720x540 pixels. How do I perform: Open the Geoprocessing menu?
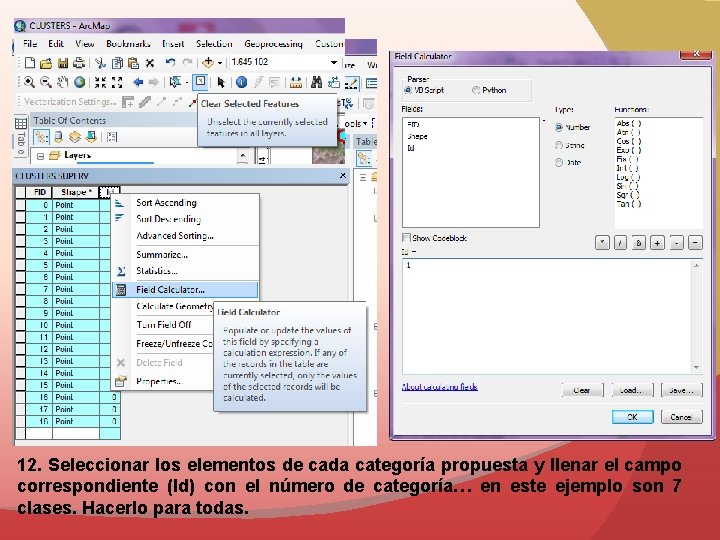click(x=273, y=44)
